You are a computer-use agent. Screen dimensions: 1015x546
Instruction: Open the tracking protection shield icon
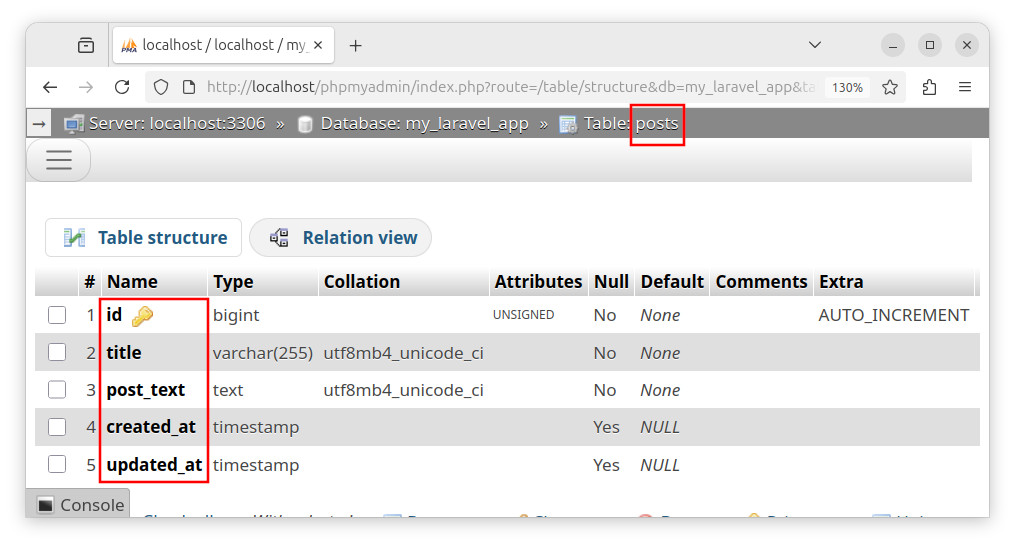(x=161, y=87)
